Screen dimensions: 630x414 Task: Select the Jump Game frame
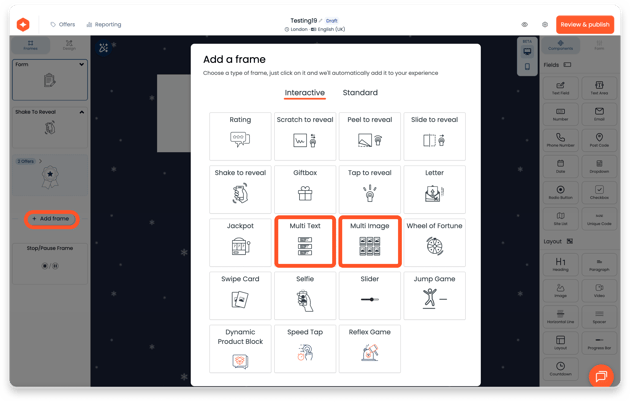coord(434,295)
